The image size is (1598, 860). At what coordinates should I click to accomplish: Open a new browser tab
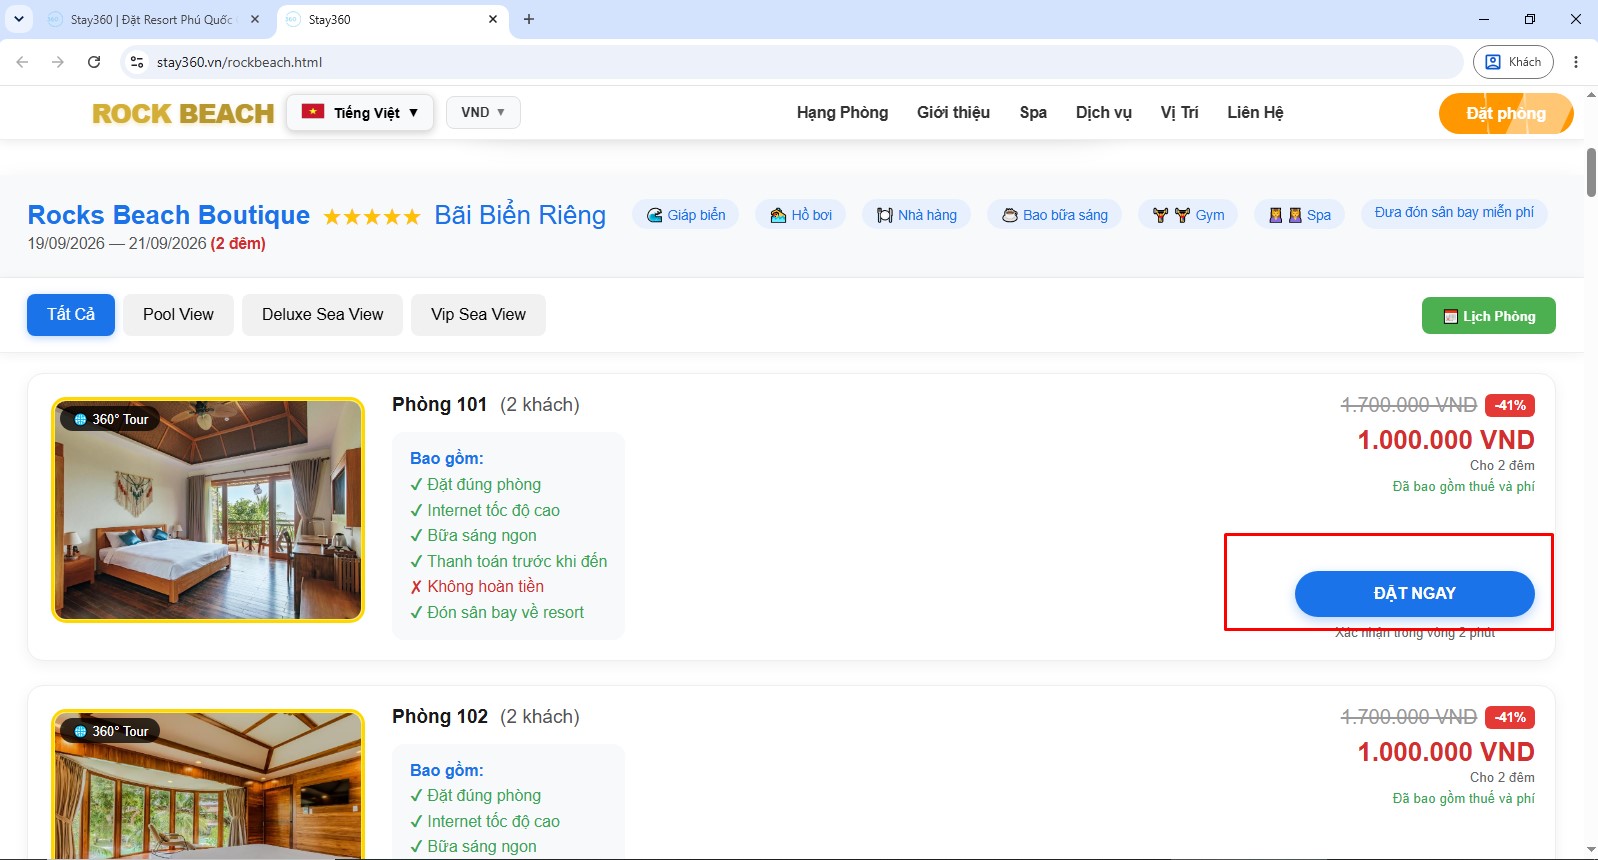pyautogui.click(x=529, y=19)
